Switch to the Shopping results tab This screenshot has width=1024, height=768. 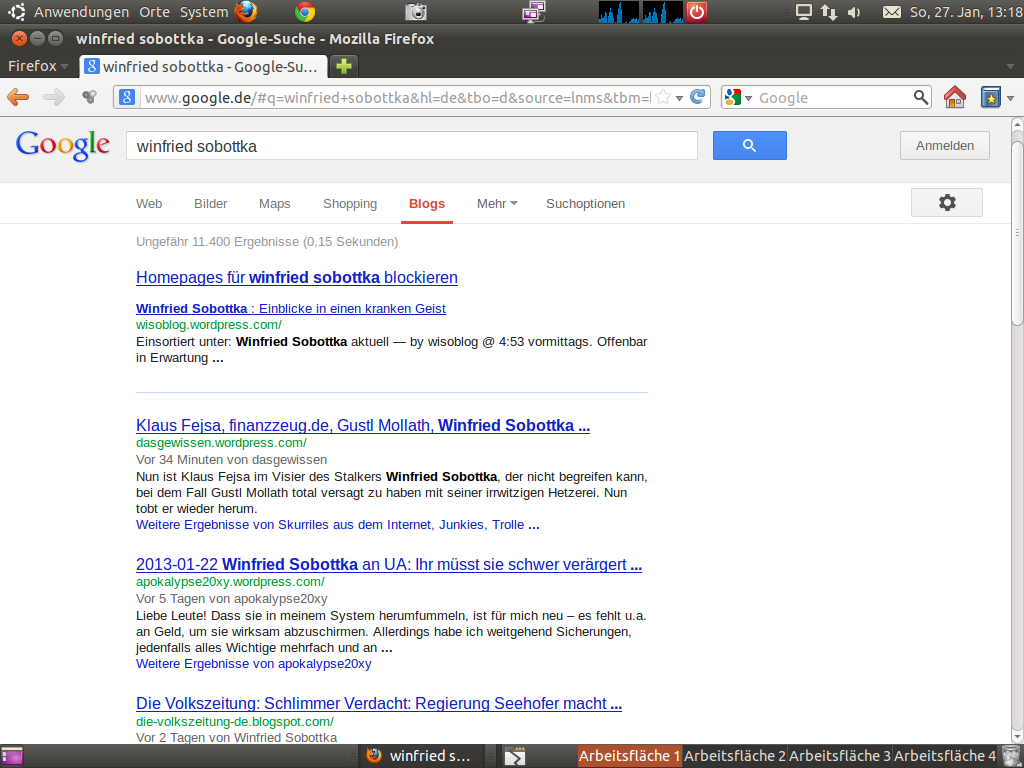click(350, 204)
